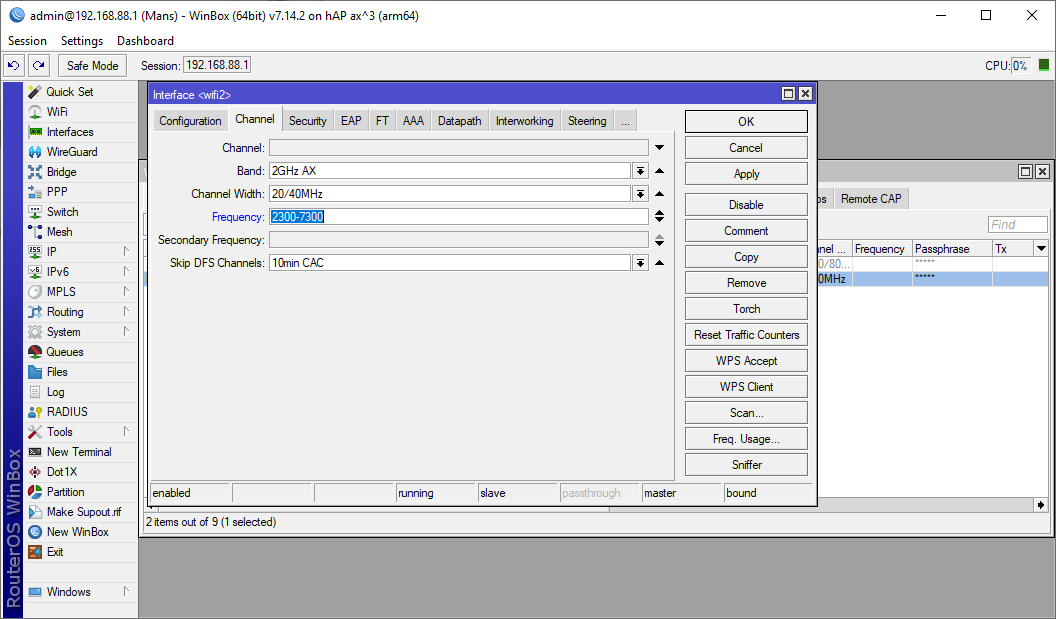Open the column selector dropdown in background table
1056x619 pixels.
point(1041,249)
